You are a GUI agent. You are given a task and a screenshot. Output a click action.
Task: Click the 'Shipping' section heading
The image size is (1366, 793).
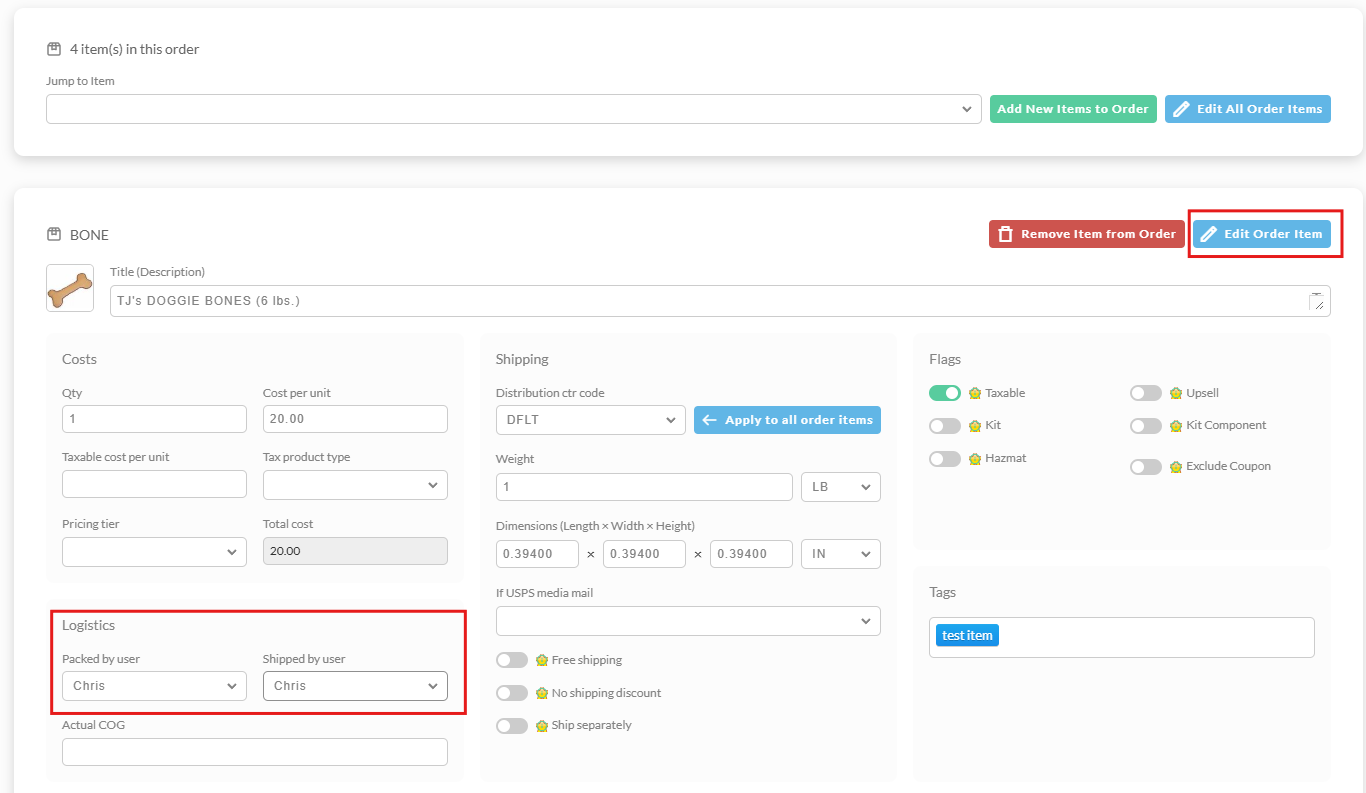point(522,359)
